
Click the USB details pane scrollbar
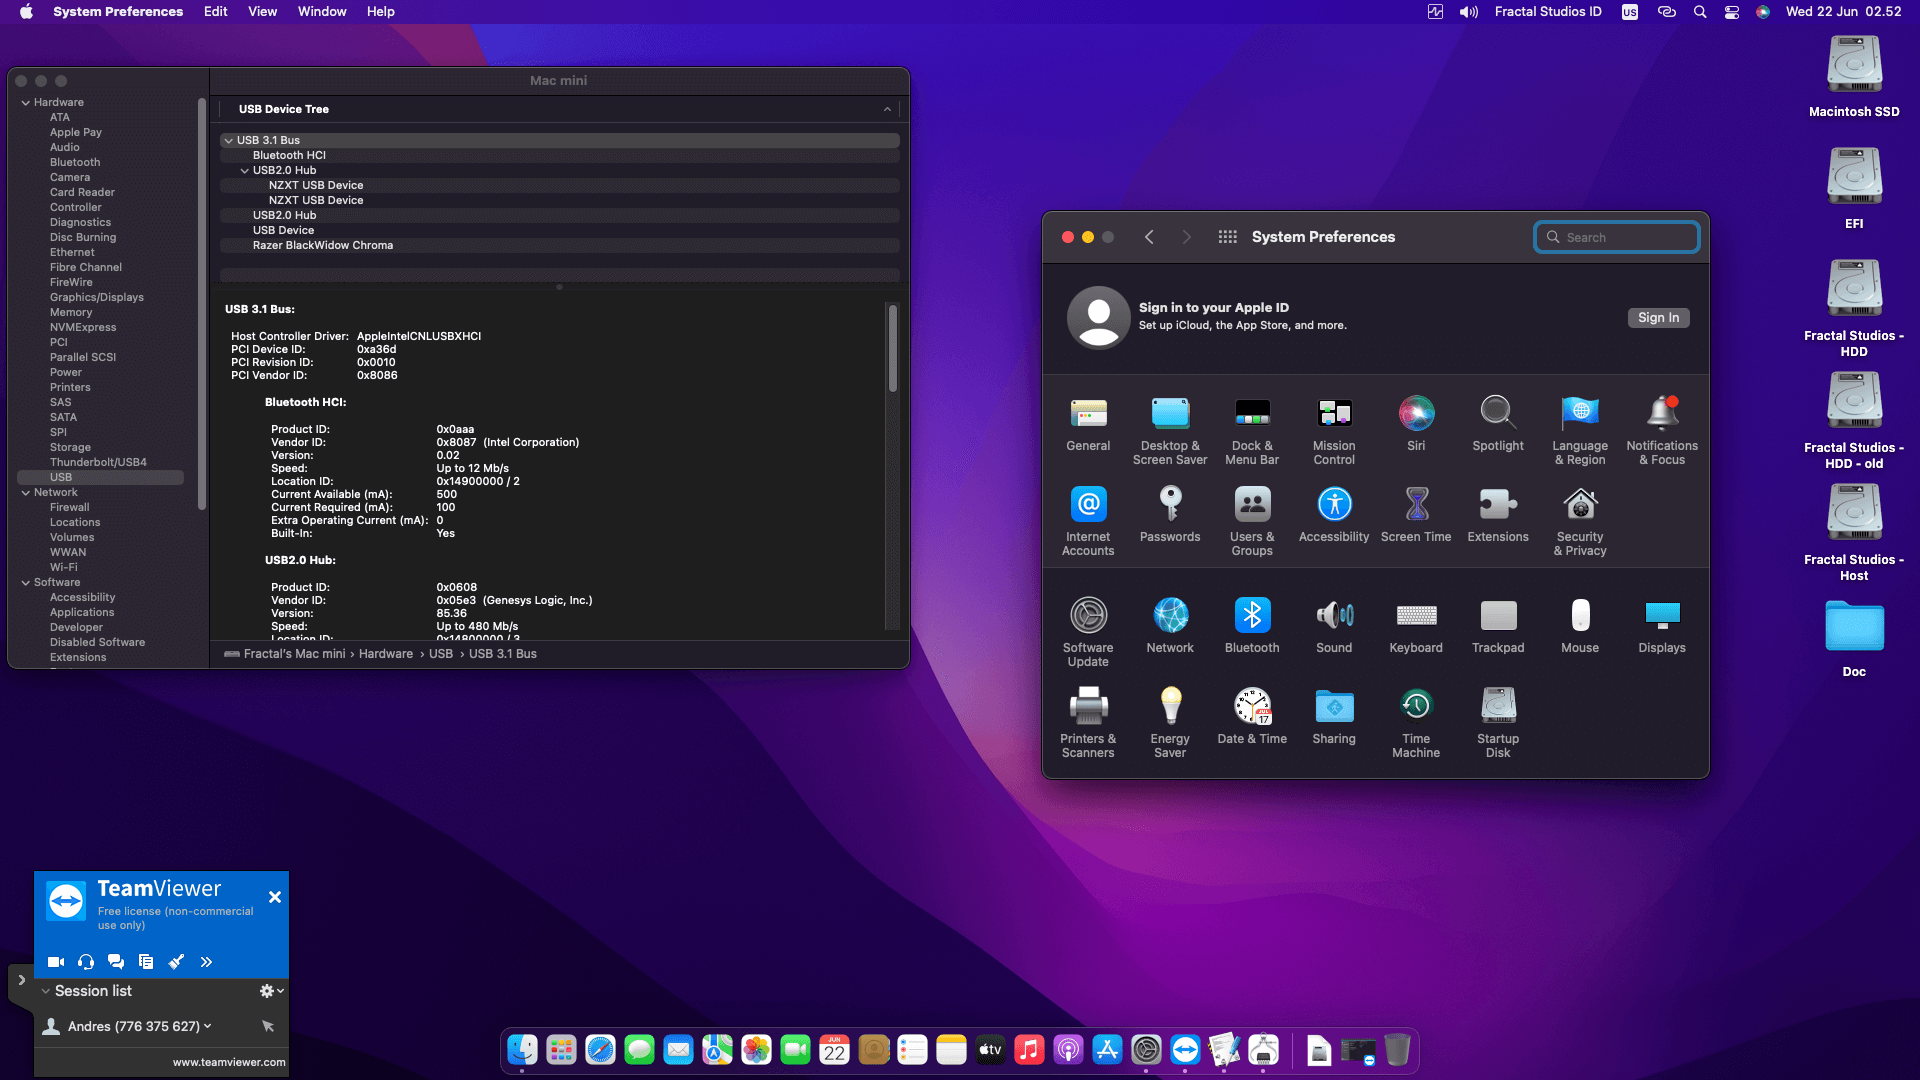point(893,348)
